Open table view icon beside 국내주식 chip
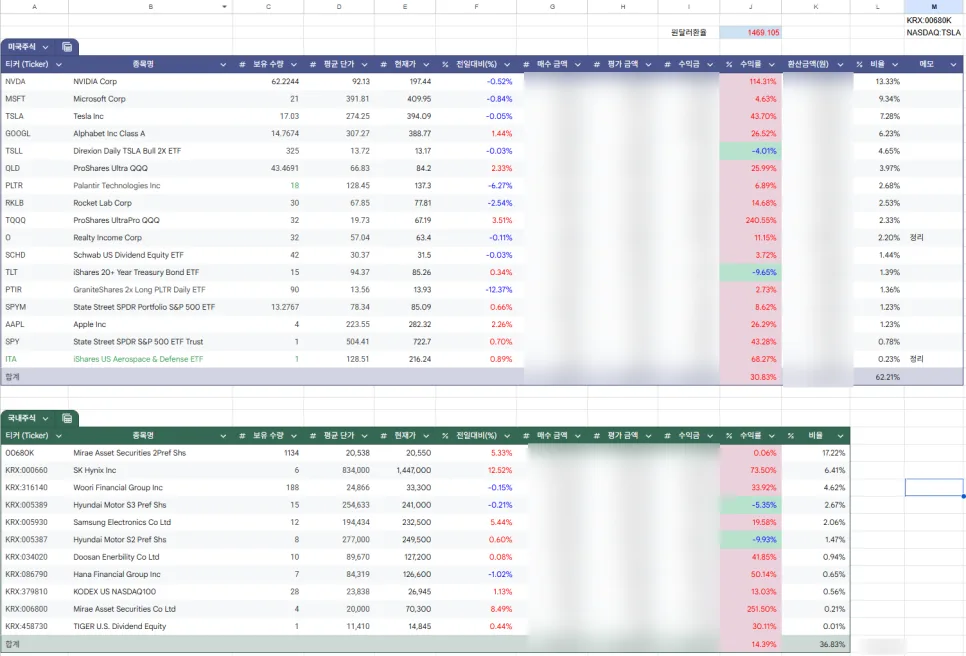The height and width of the screenshot is (656, 966). 67,418
